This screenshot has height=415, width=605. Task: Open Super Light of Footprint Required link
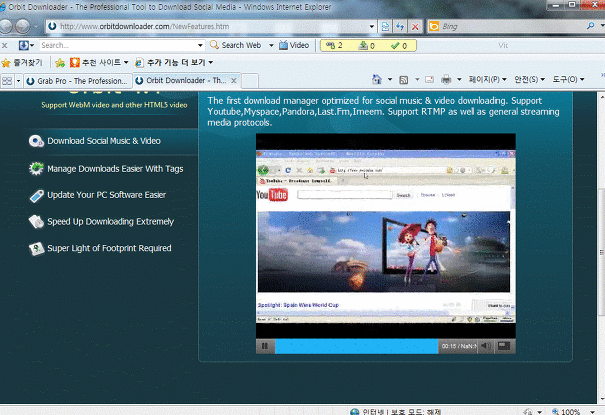click(109, 248)
